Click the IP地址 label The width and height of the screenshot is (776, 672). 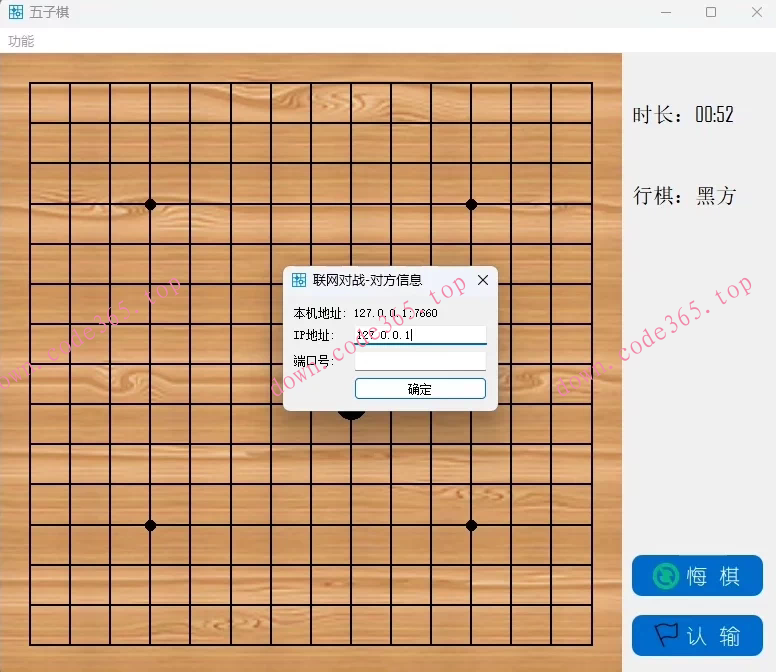pos(314,336)
